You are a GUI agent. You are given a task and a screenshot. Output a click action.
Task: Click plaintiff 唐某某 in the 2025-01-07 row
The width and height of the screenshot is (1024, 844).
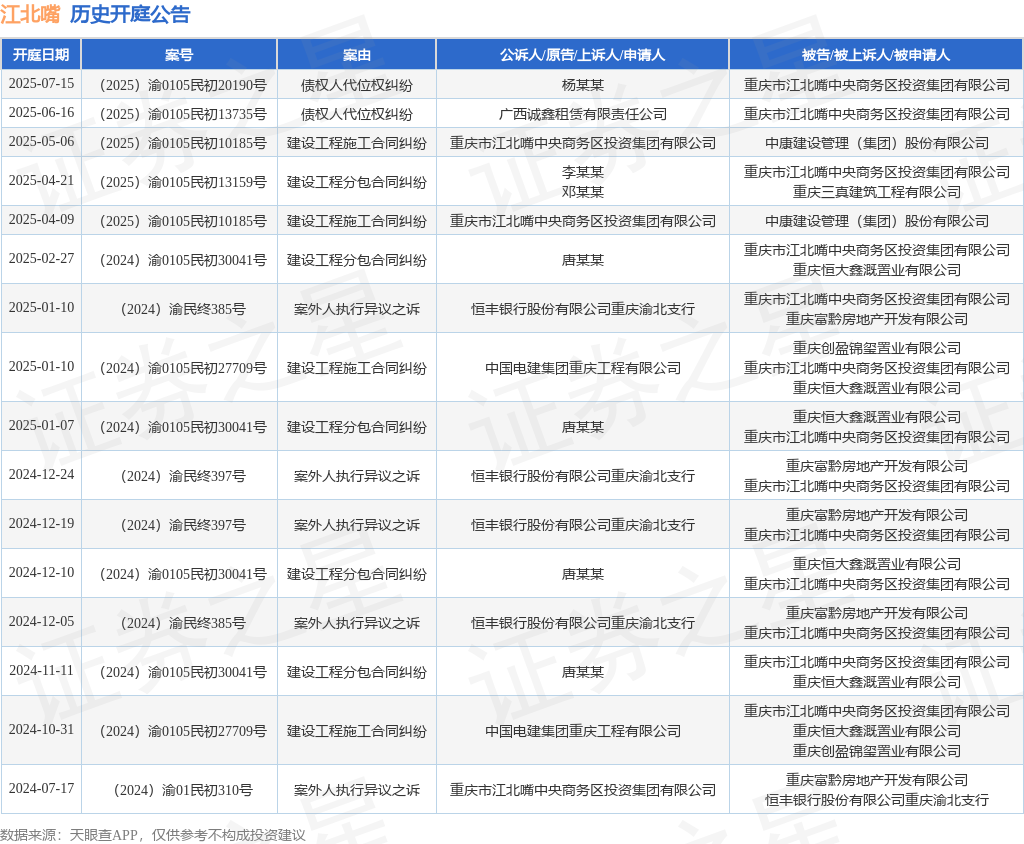(x=583, y=427)
